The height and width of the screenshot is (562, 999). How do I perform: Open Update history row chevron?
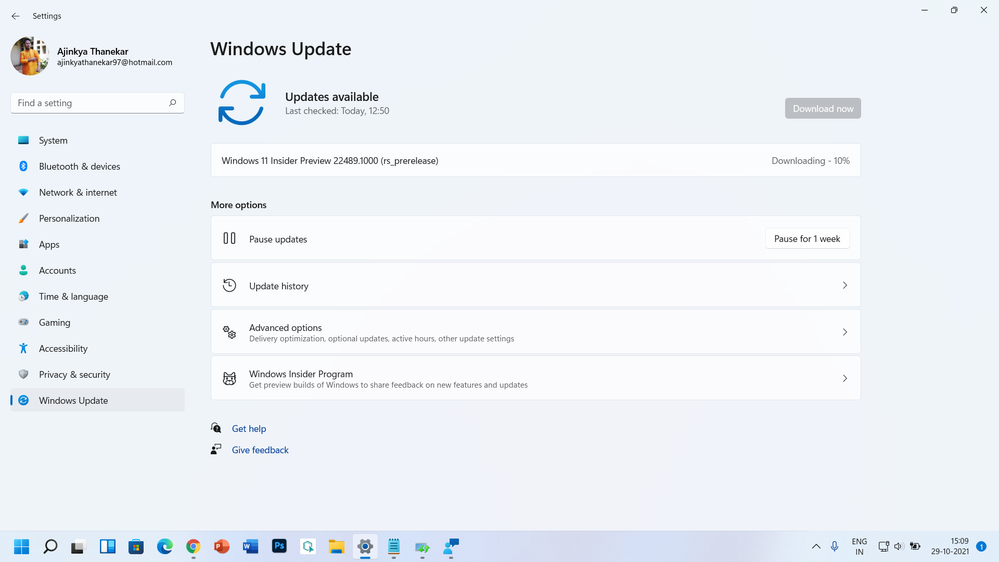[845, 285]
